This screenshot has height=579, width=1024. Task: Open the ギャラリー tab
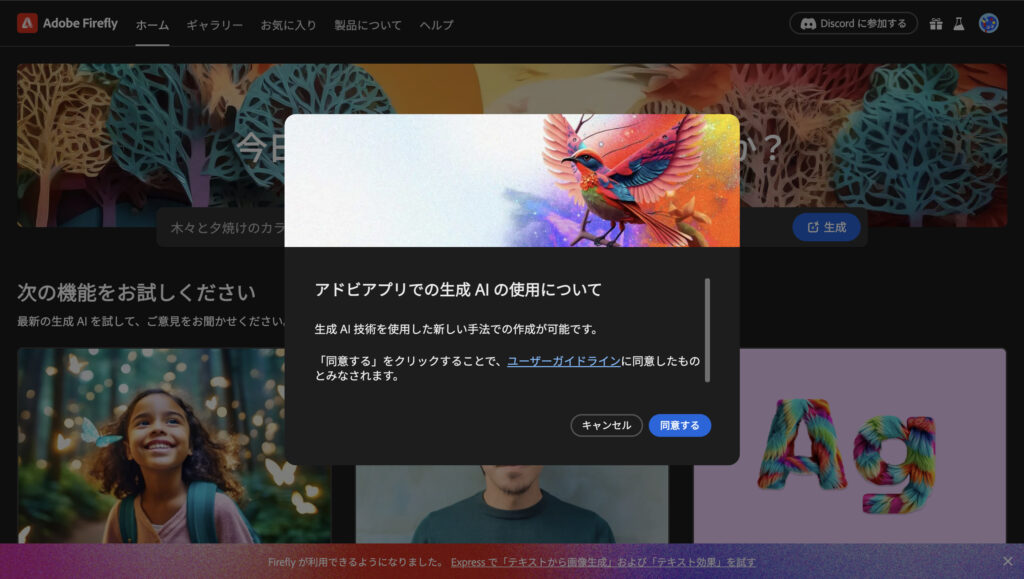click(214, 25)
